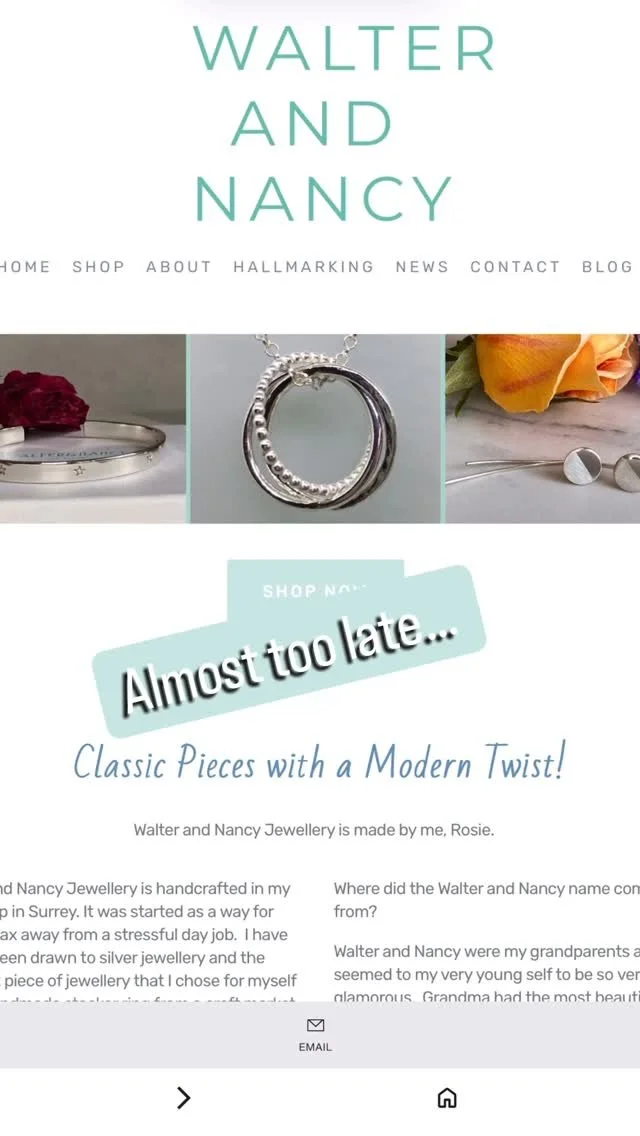This screenshot has height=1136, width=640.
Task: Tap the EMAIL label in bottom bar
Action: [315, 1047]
